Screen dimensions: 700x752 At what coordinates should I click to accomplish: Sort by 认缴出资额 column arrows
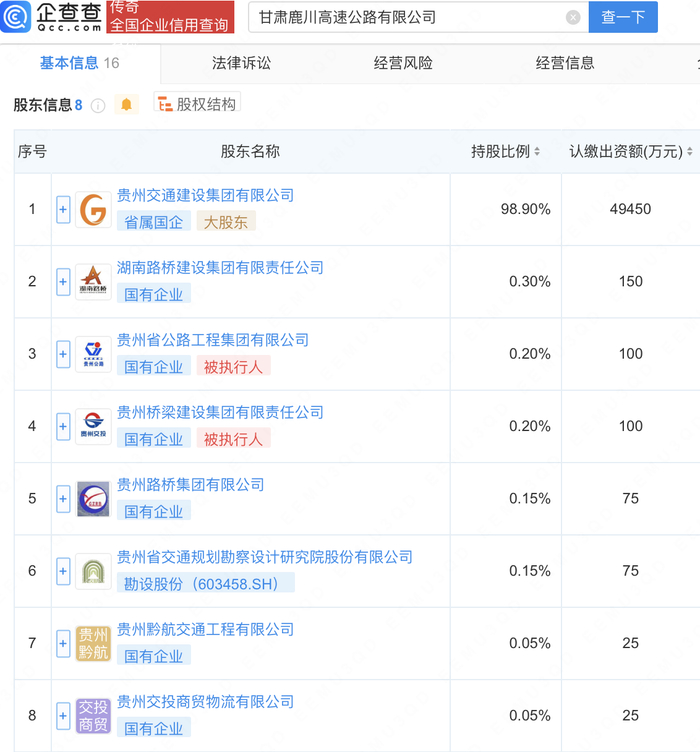click(689, 152)
